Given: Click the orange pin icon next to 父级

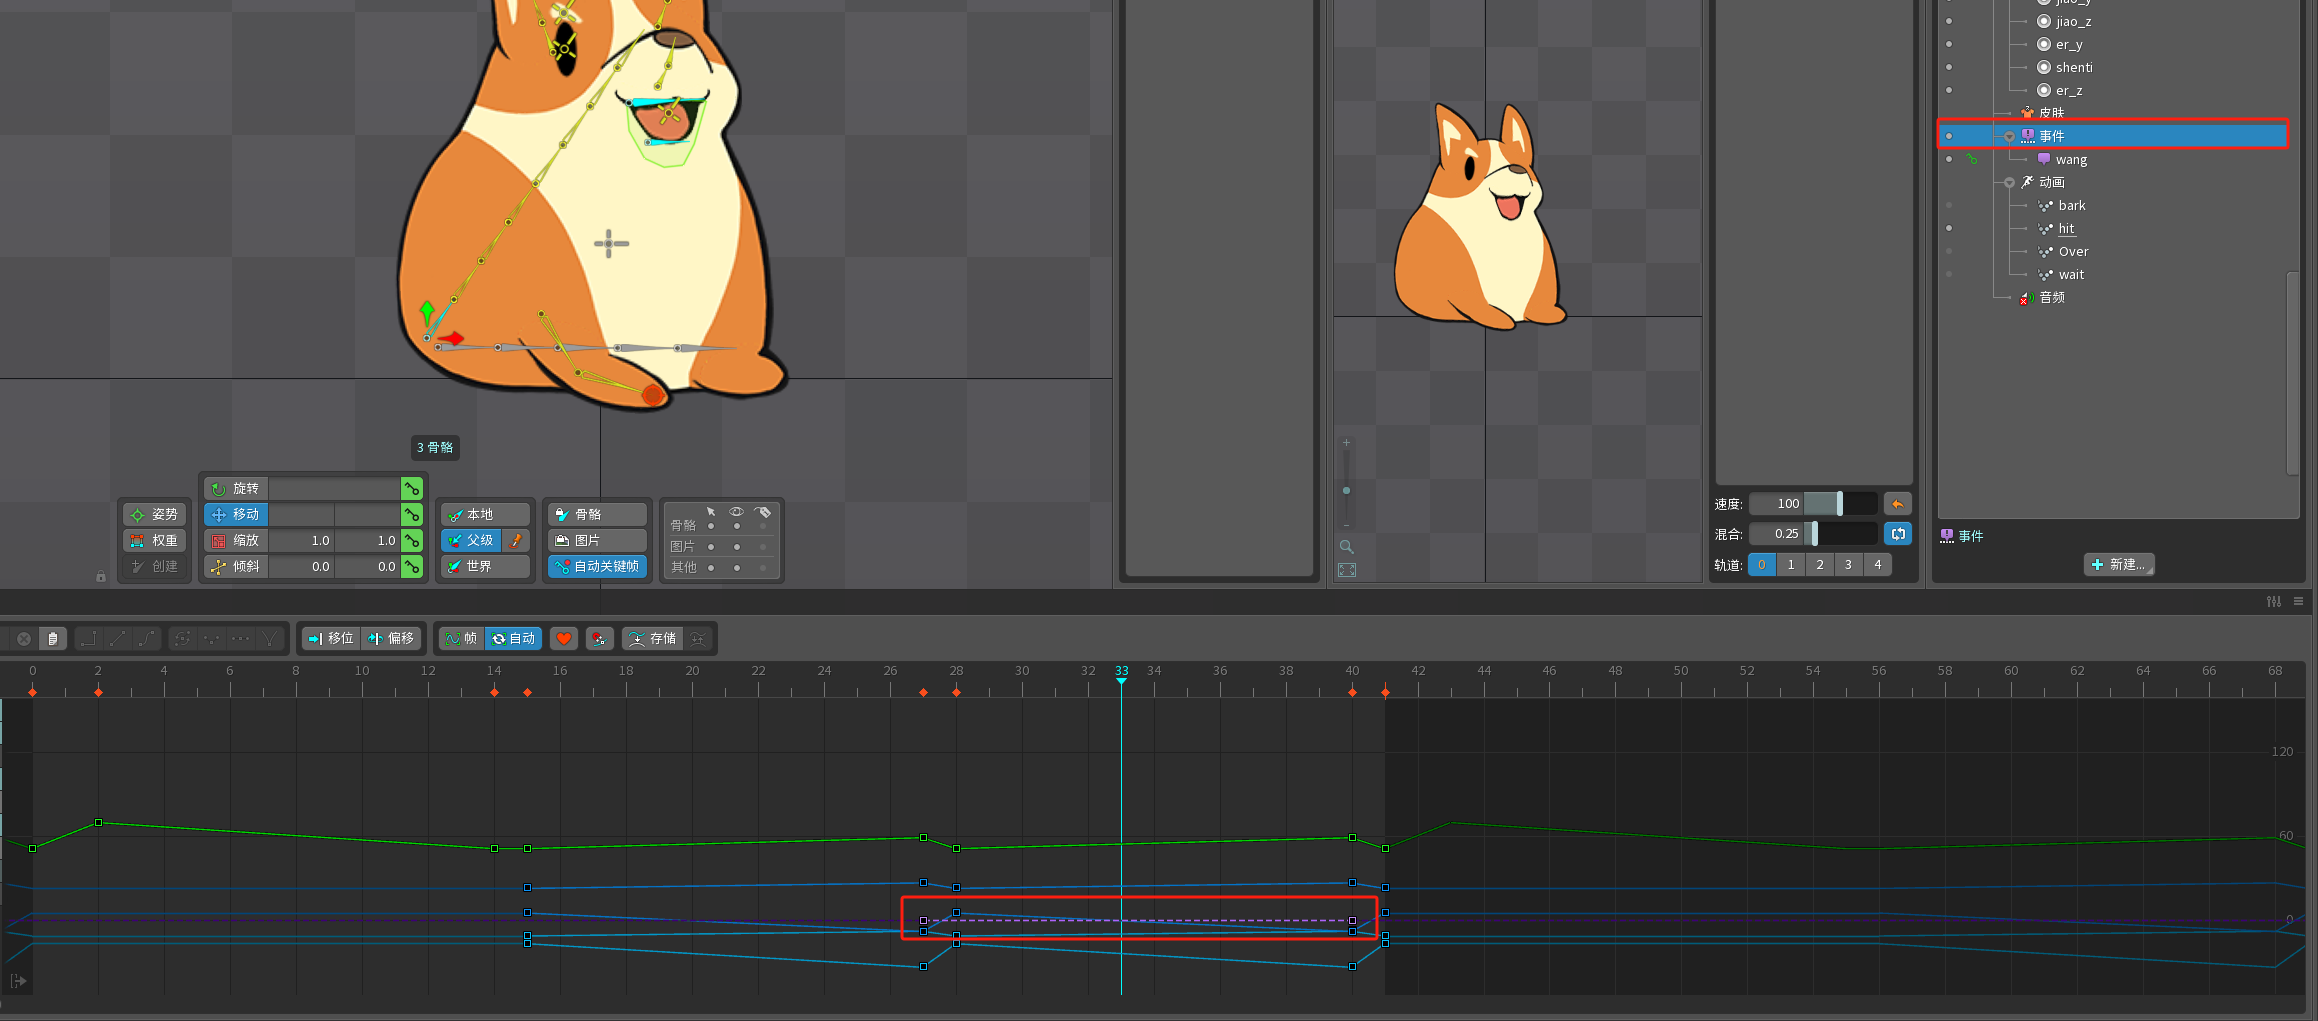Looking at the screenshot, I should pyautogui.click(x=516, y=540).
